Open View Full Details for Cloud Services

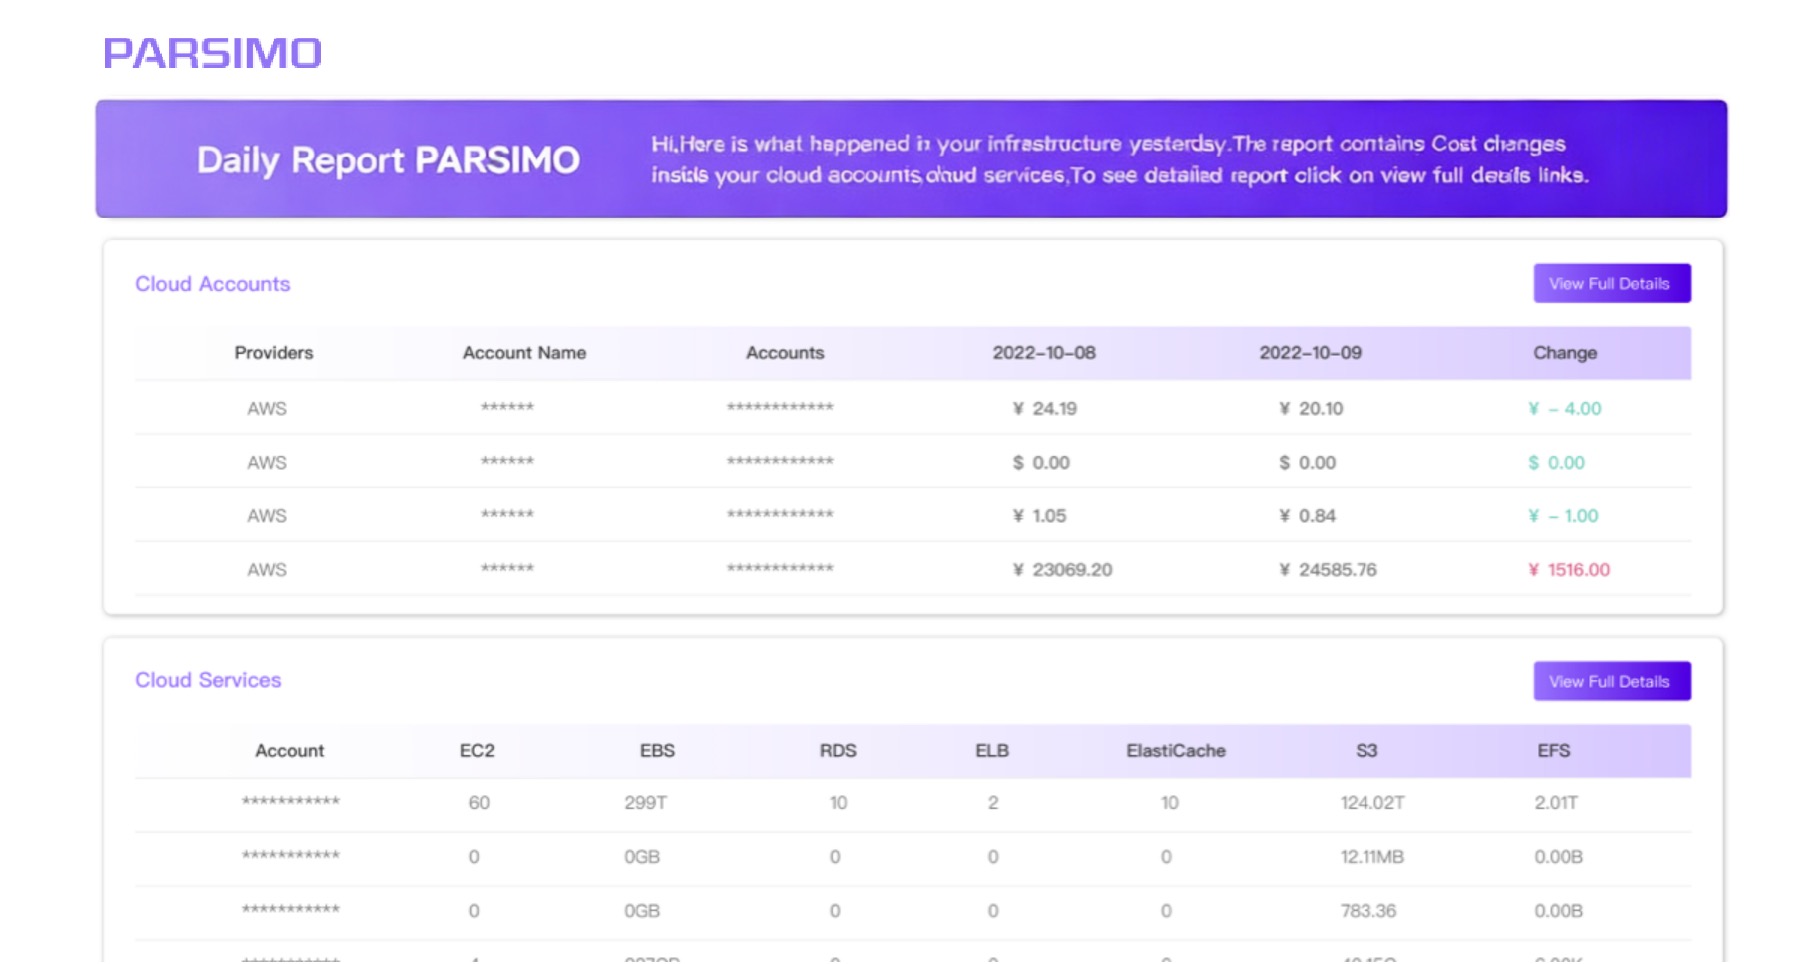click(1611, 681)
